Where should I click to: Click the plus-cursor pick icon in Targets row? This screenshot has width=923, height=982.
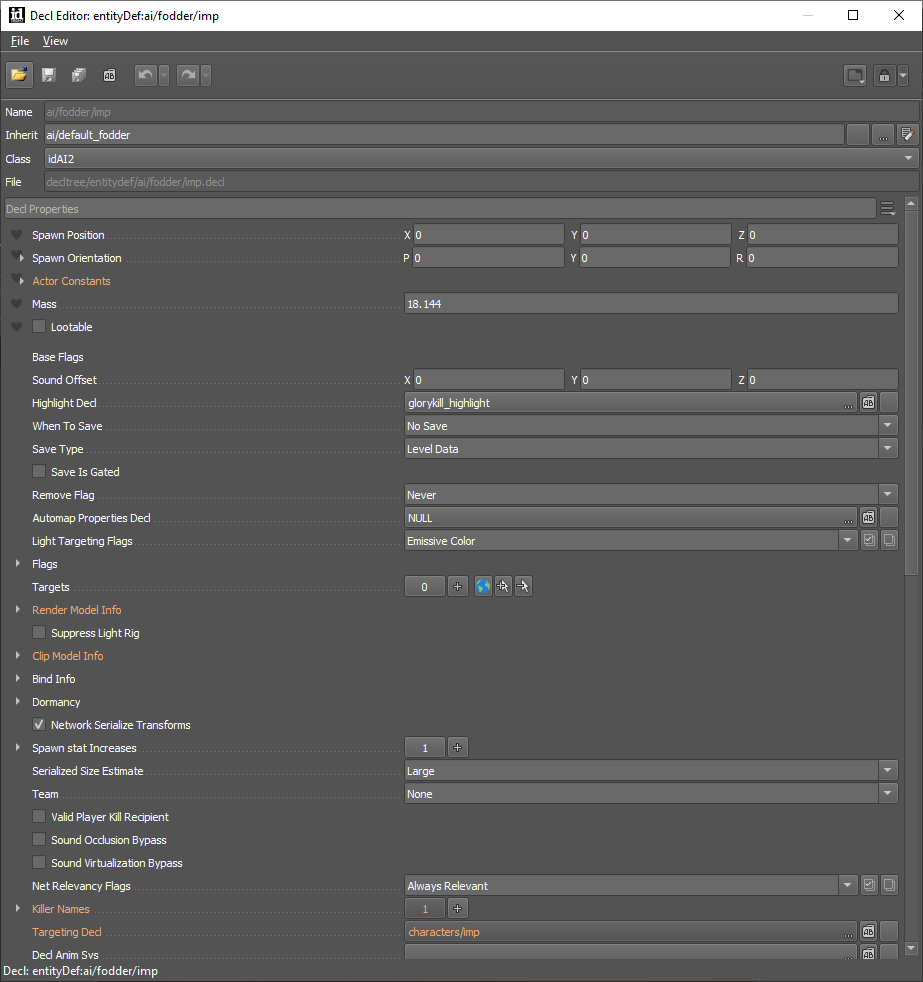tap(503, 587)
